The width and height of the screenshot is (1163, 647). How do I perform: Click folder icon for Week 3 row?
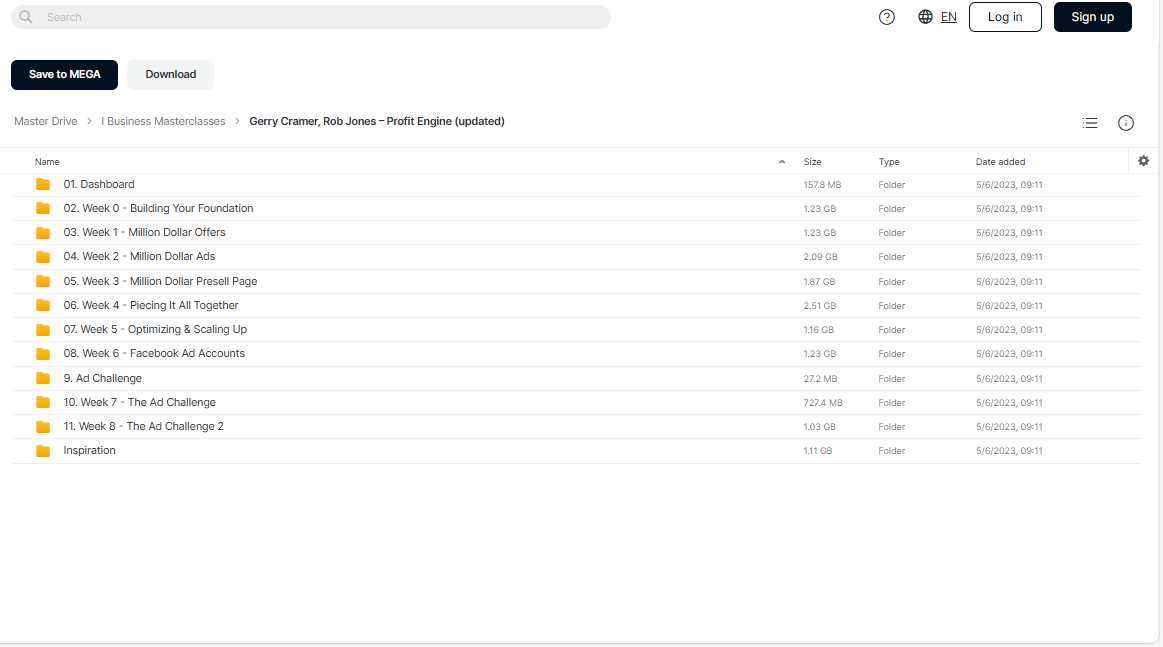pos(43,281)
